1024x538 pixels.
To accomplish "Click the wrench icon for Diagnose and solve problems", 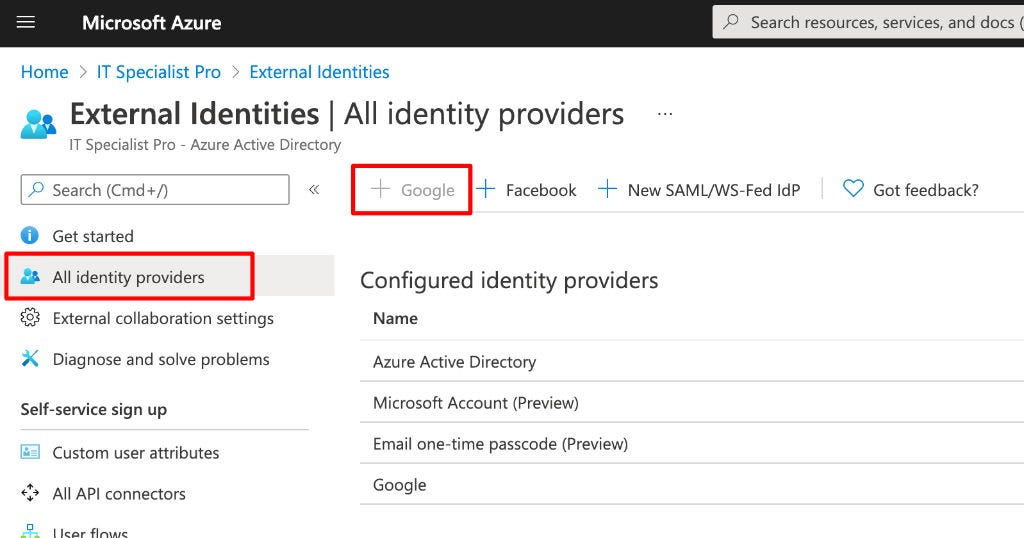I will 30,358.
